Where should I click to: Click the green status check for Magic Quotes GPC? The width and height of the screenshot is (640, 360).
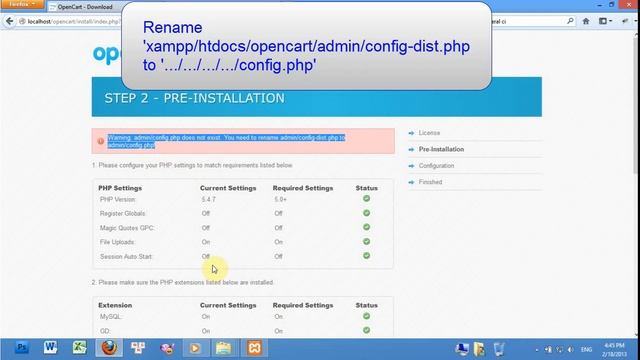pos(367,227)
